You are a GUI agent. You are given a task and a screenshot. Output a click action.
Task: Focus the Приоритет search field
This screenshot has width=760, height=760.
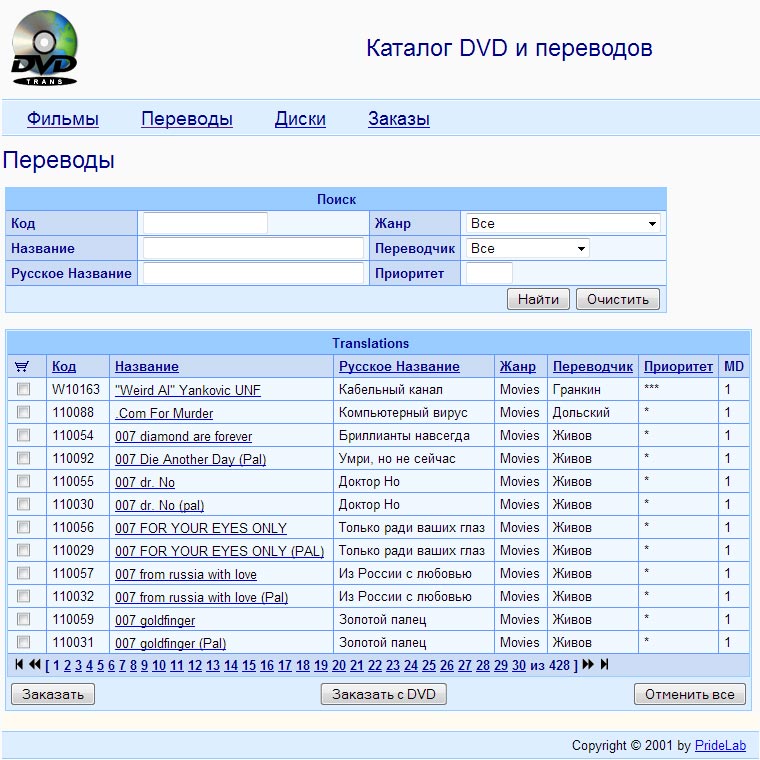pos(489,273)
